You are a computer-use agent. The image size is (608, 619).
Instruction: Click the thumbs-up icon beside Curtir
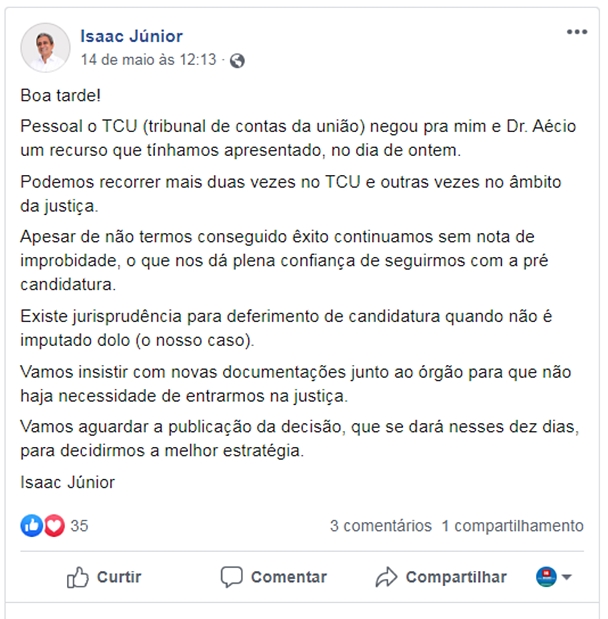tap(78, 577)
